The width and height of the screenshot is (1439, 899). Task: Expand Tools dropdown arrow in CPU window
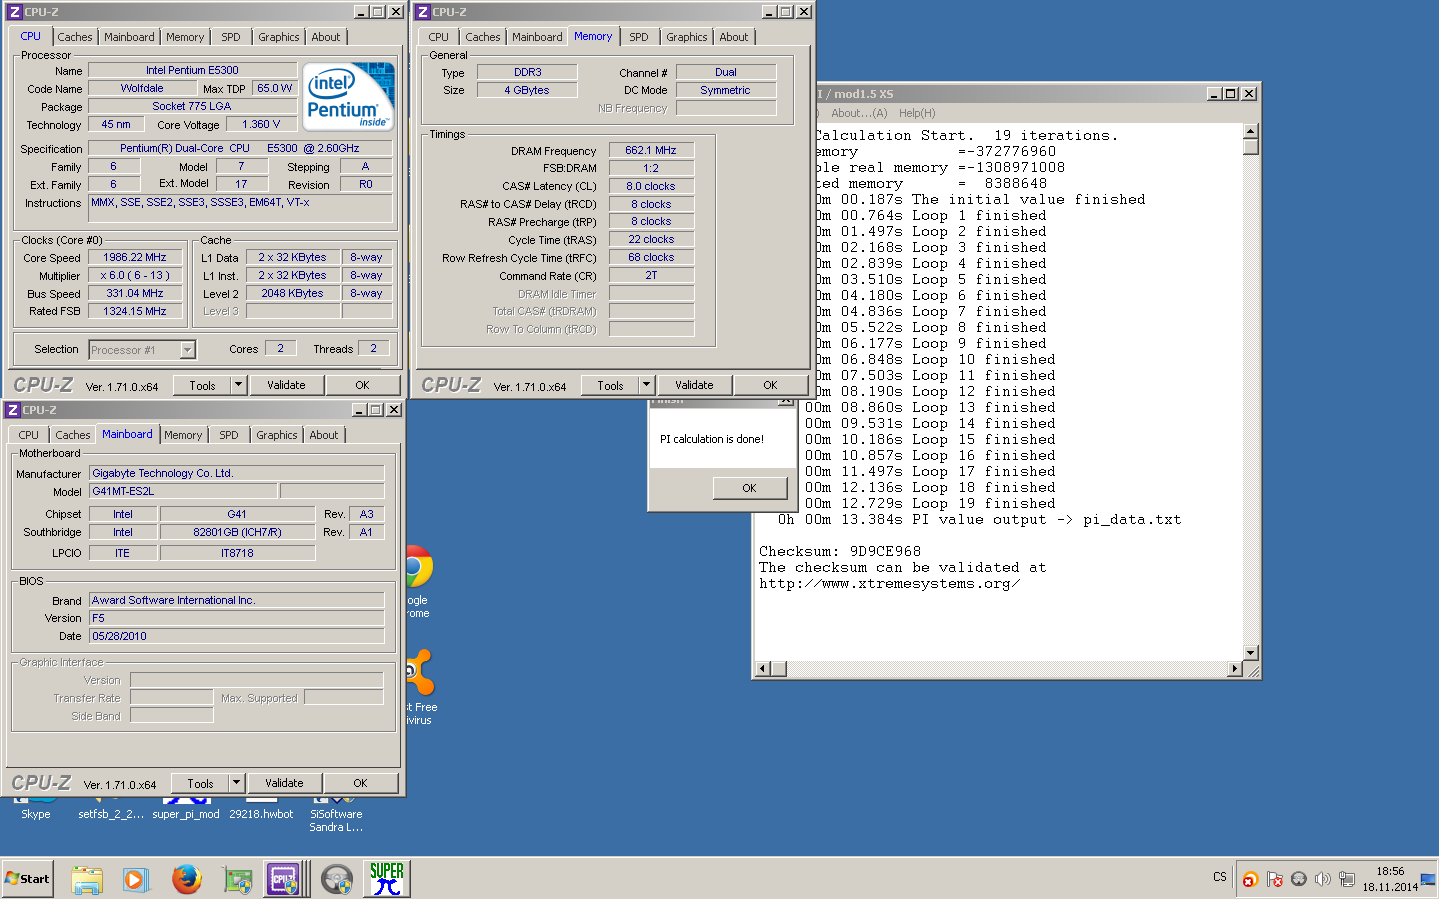[238, 385]
